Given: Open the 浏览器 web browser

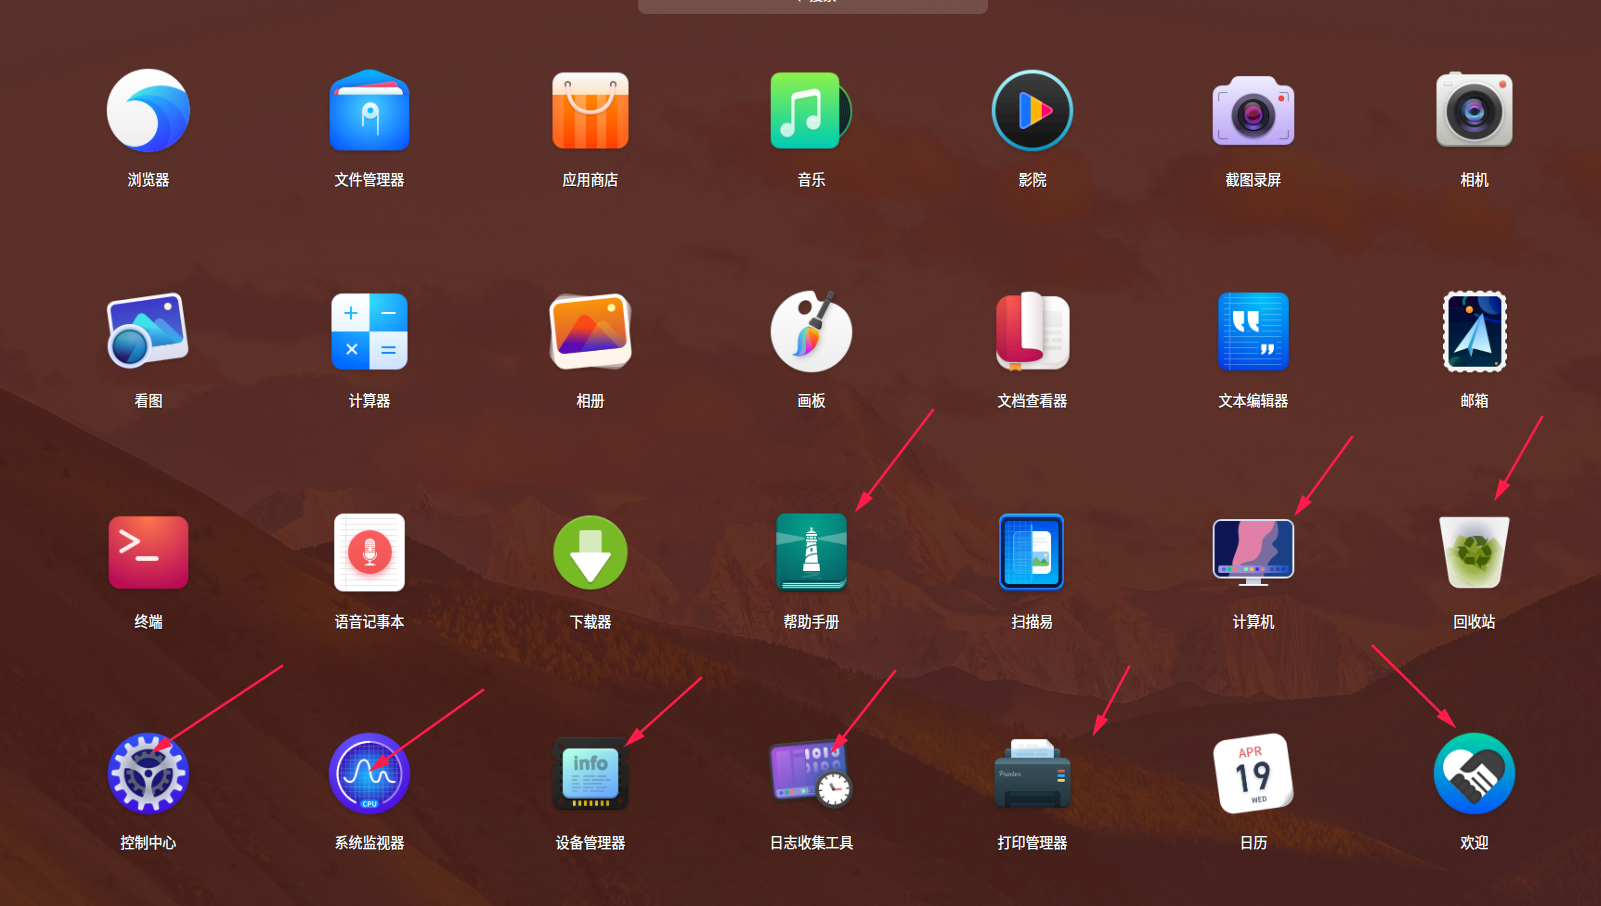Looking at the screenshot, I should pos(148,110).
